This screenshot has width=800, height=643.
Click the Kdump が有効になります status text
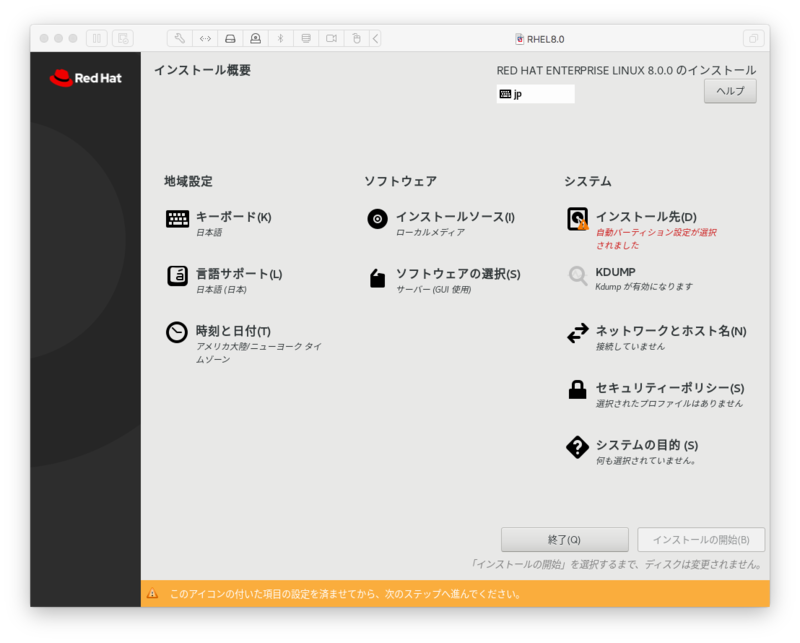[644, 287]
